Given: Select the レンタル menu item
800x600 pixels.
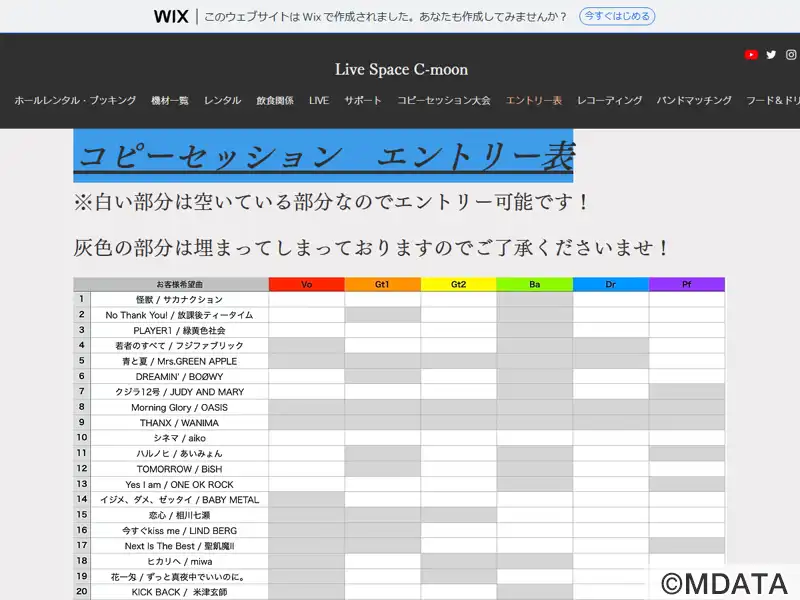Looking at the screenshot, I should click(222, 101).
